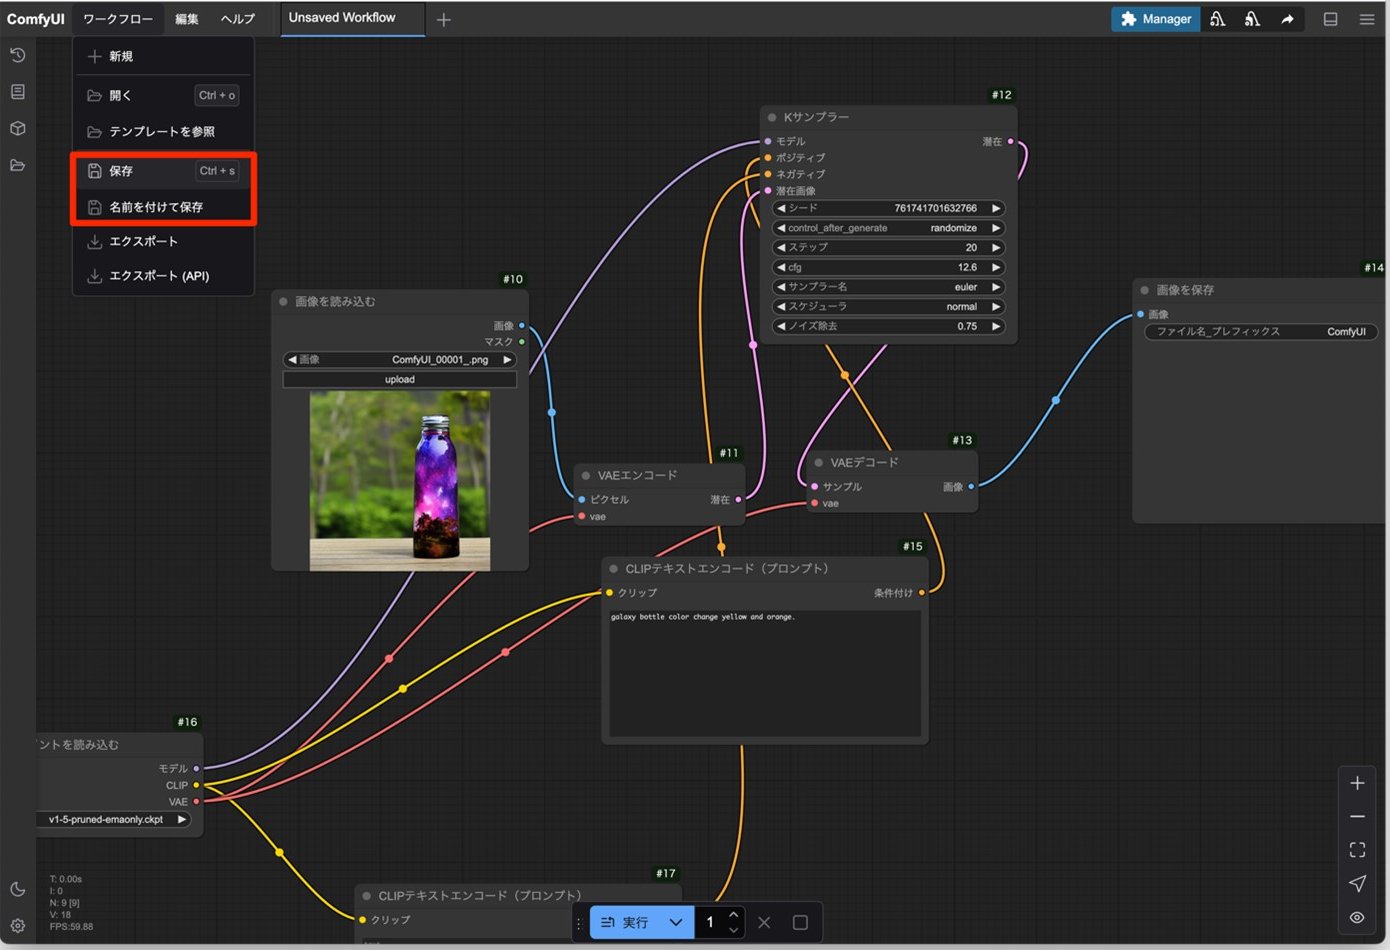This screenshot has height=950, width=1390.
Task: Click the zoom in plus button
Action: click(x=1357, y=783)
